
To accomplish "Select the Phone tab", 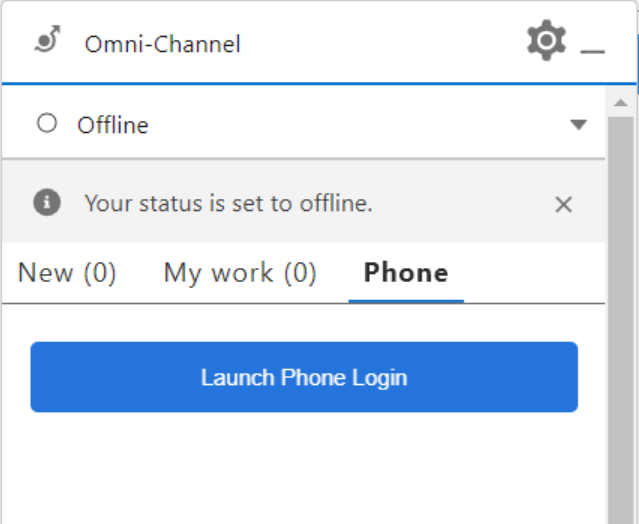I will coord(406,273).
